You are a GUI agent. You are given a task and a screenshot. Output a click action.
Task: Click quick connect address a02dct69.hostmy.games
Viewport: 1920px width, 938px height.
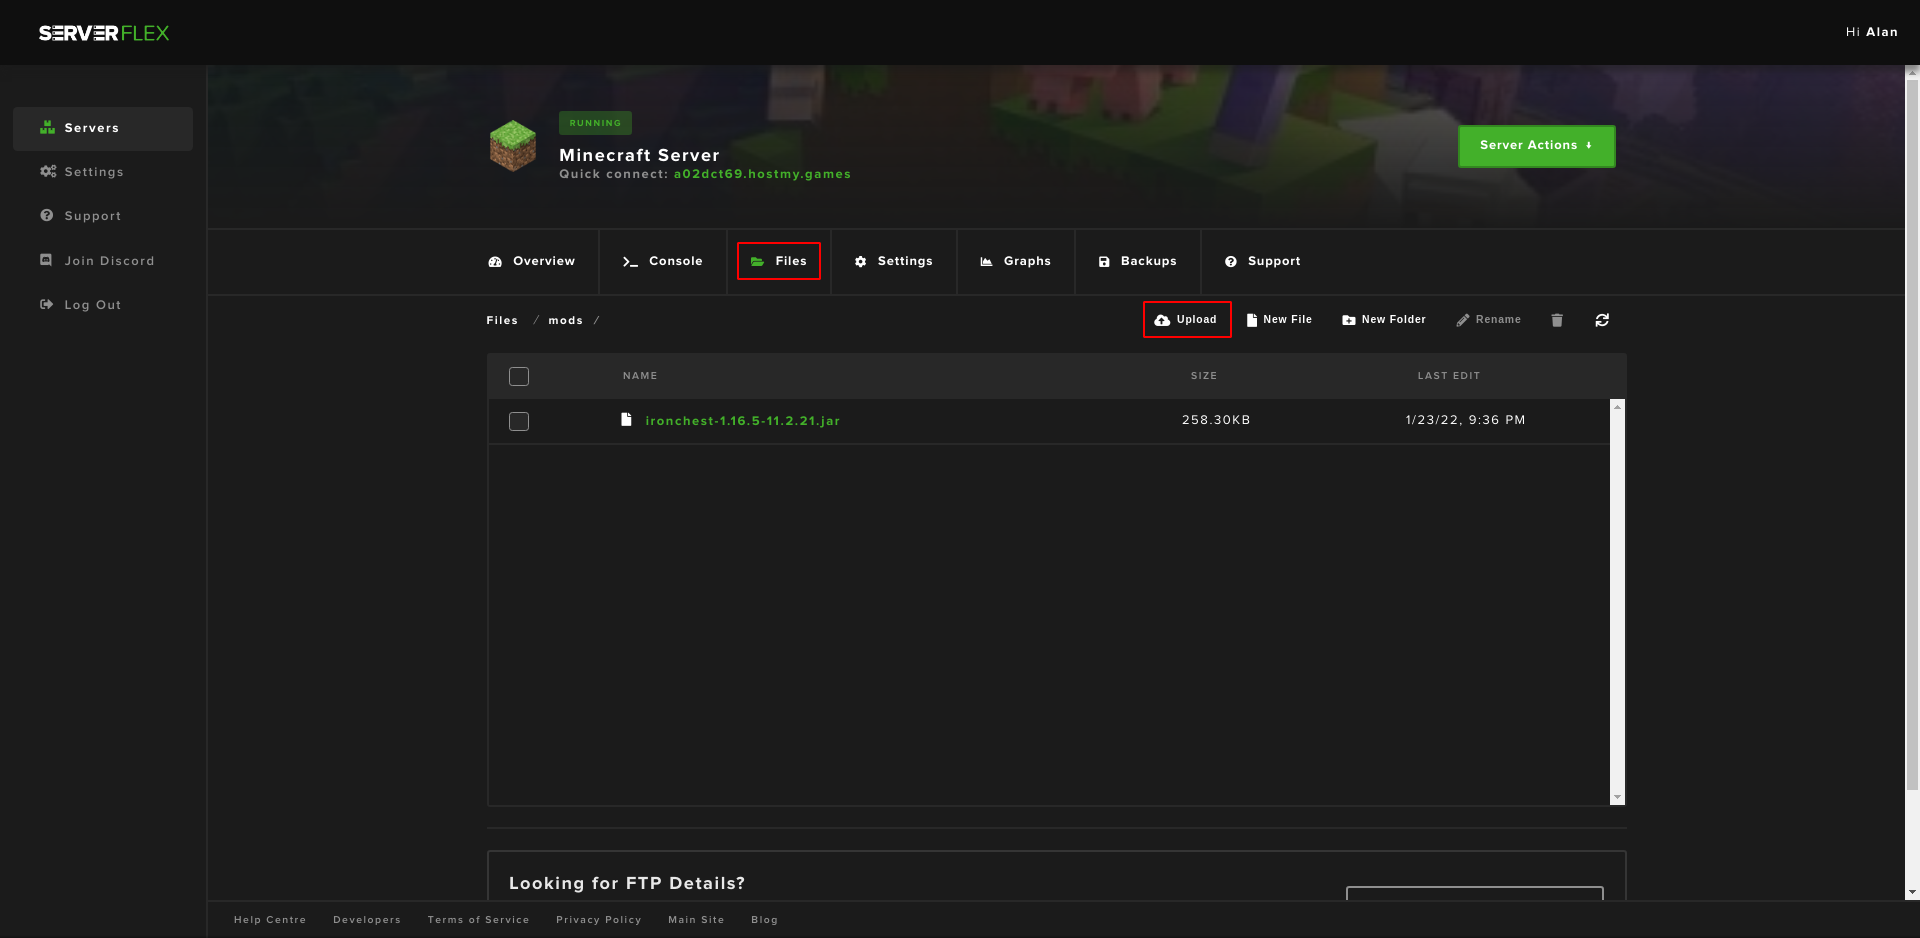pos(762,174)
